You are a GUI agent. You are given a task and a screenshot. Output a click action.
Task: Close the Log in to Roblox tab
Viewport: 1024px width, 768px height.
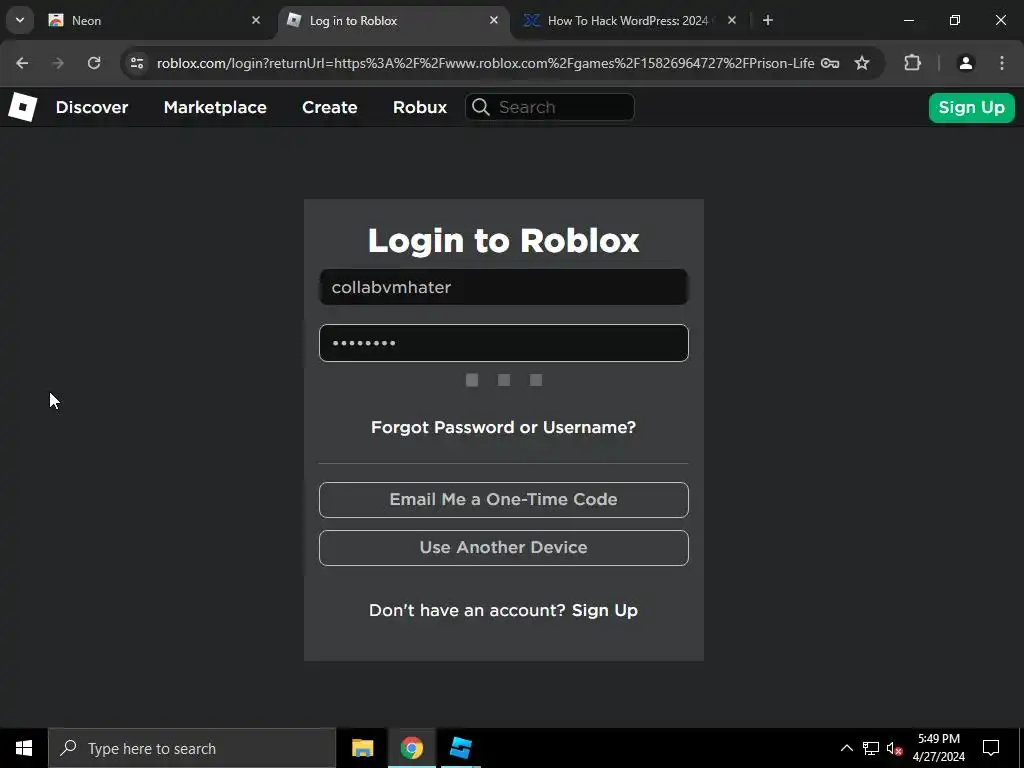click(494, 20)
